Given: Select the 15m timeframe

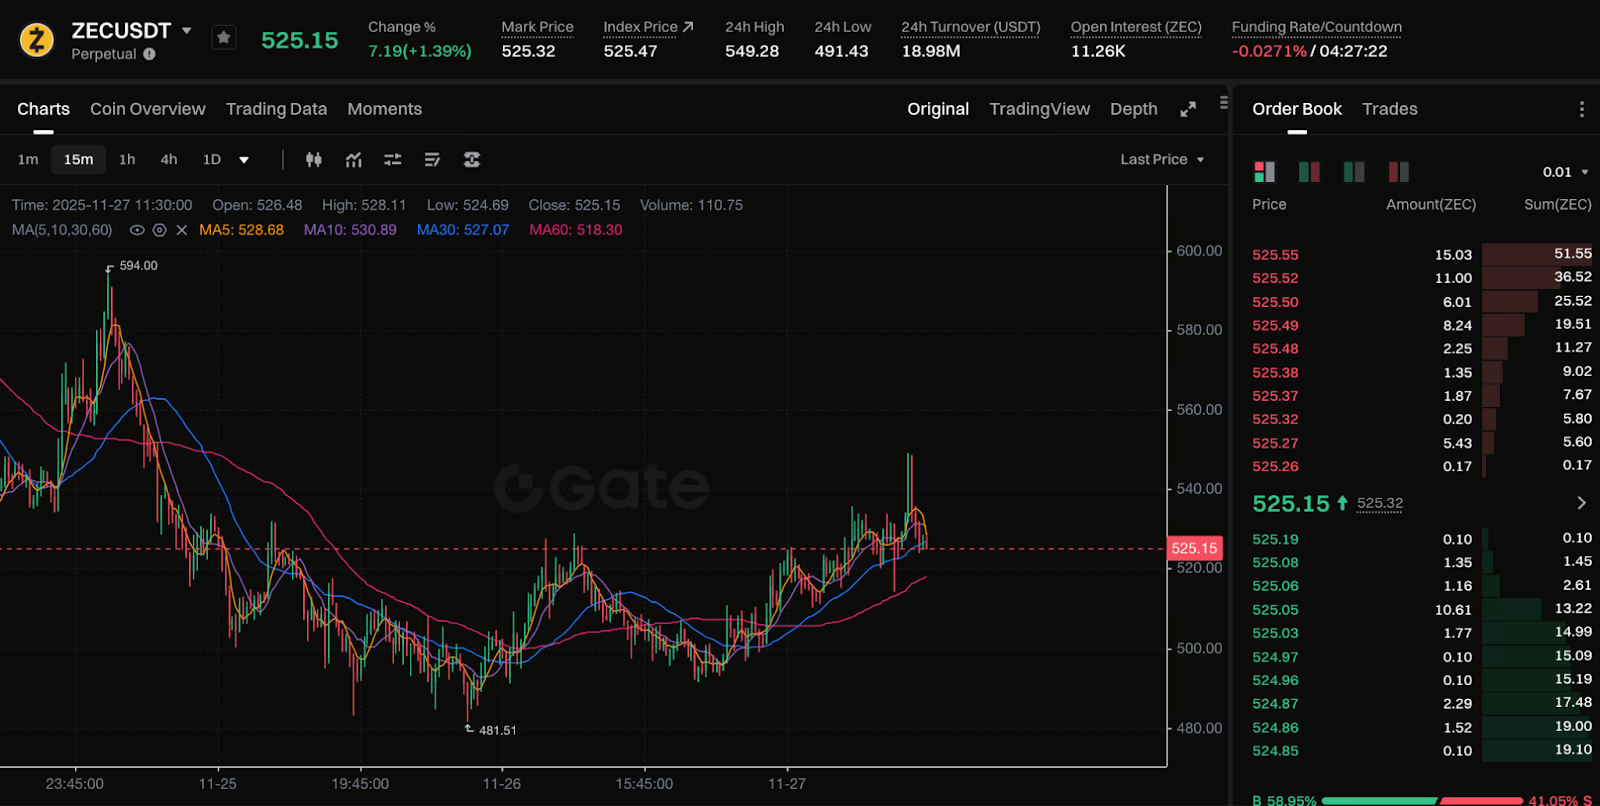Looking at the screenshot, I should (78, 159).
